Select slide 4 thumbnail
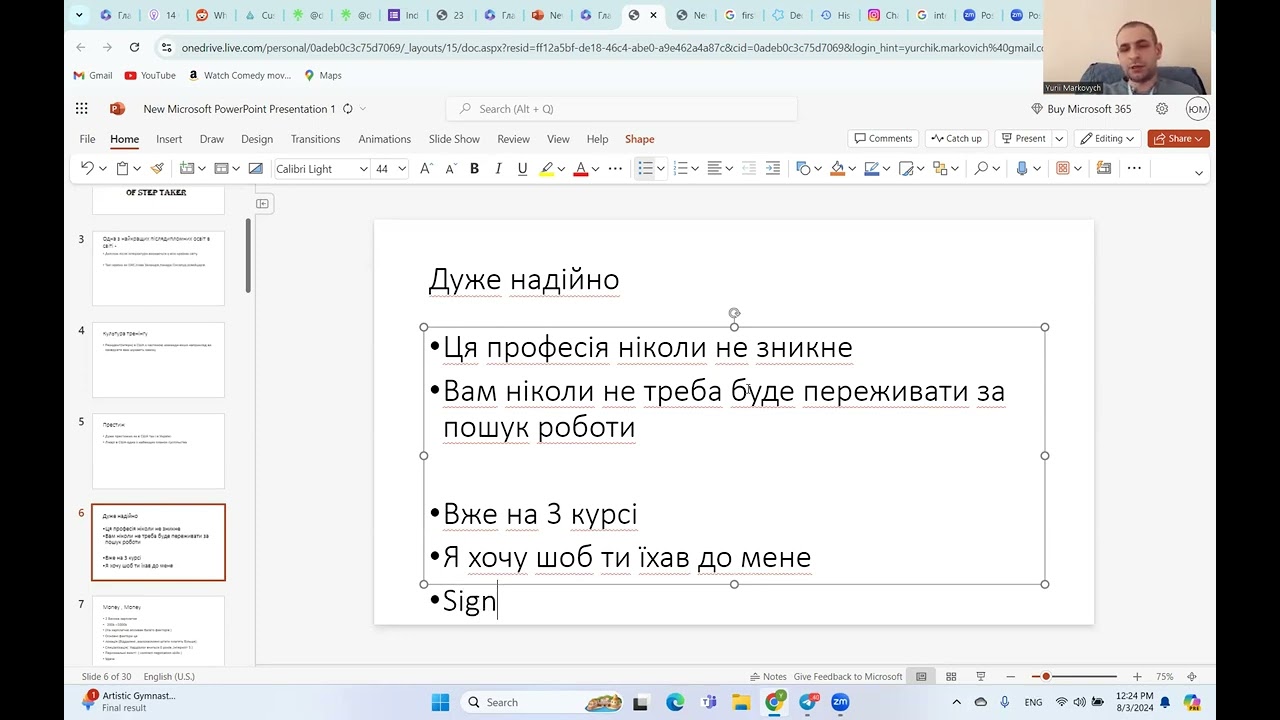The height and width of the screenshot is (720, 1280). [x=158, y=360]
